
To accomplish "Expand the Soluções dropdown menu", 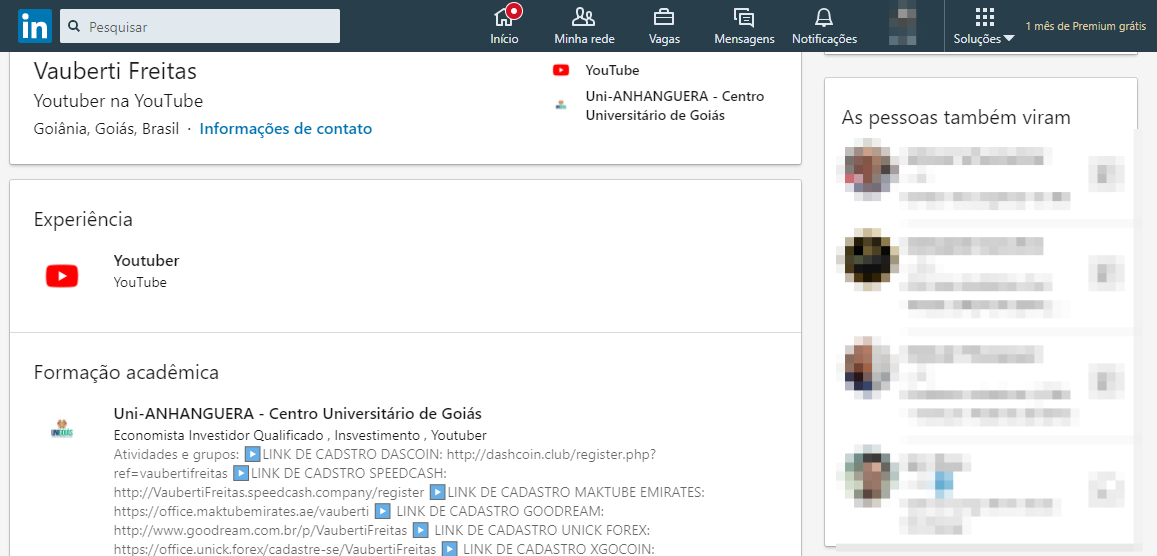I will [984, 26].
